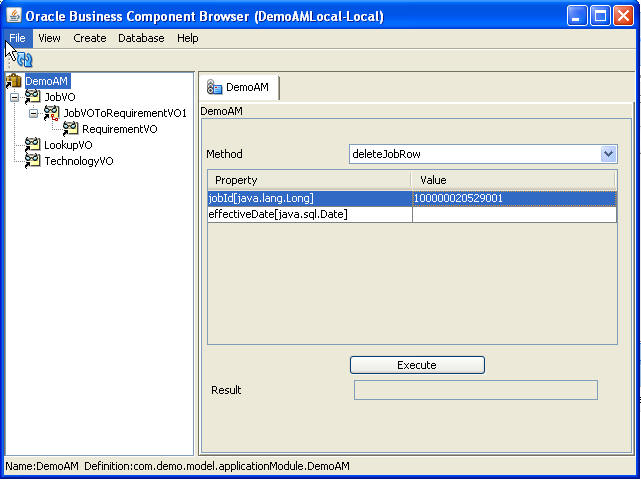The image size is (641, 480).
Task: Click the TechnologyVO view object icon
Action: [32, 161]
